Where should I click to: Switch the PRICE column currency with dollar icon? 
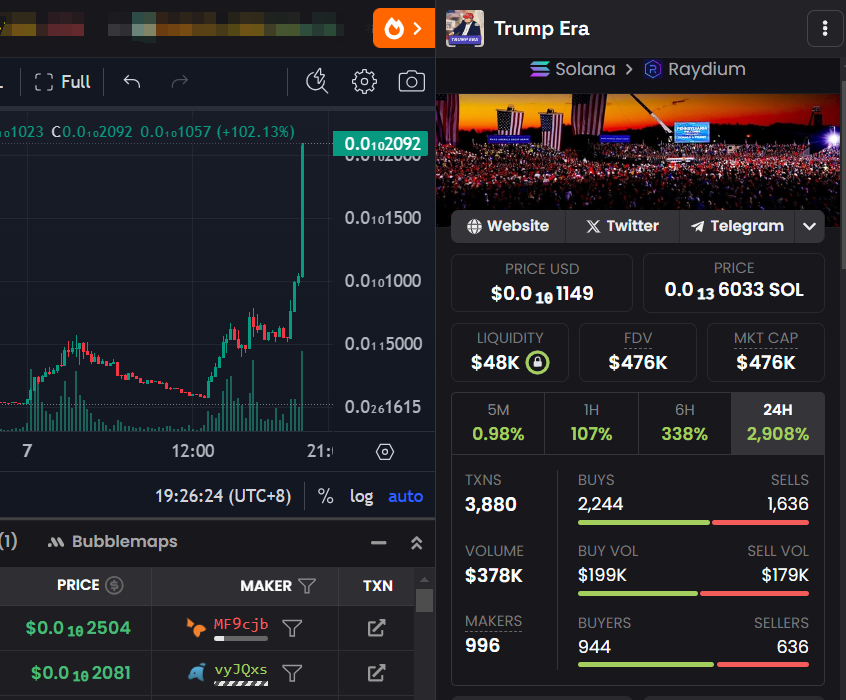pyautogui.click(x=114, y=585)
